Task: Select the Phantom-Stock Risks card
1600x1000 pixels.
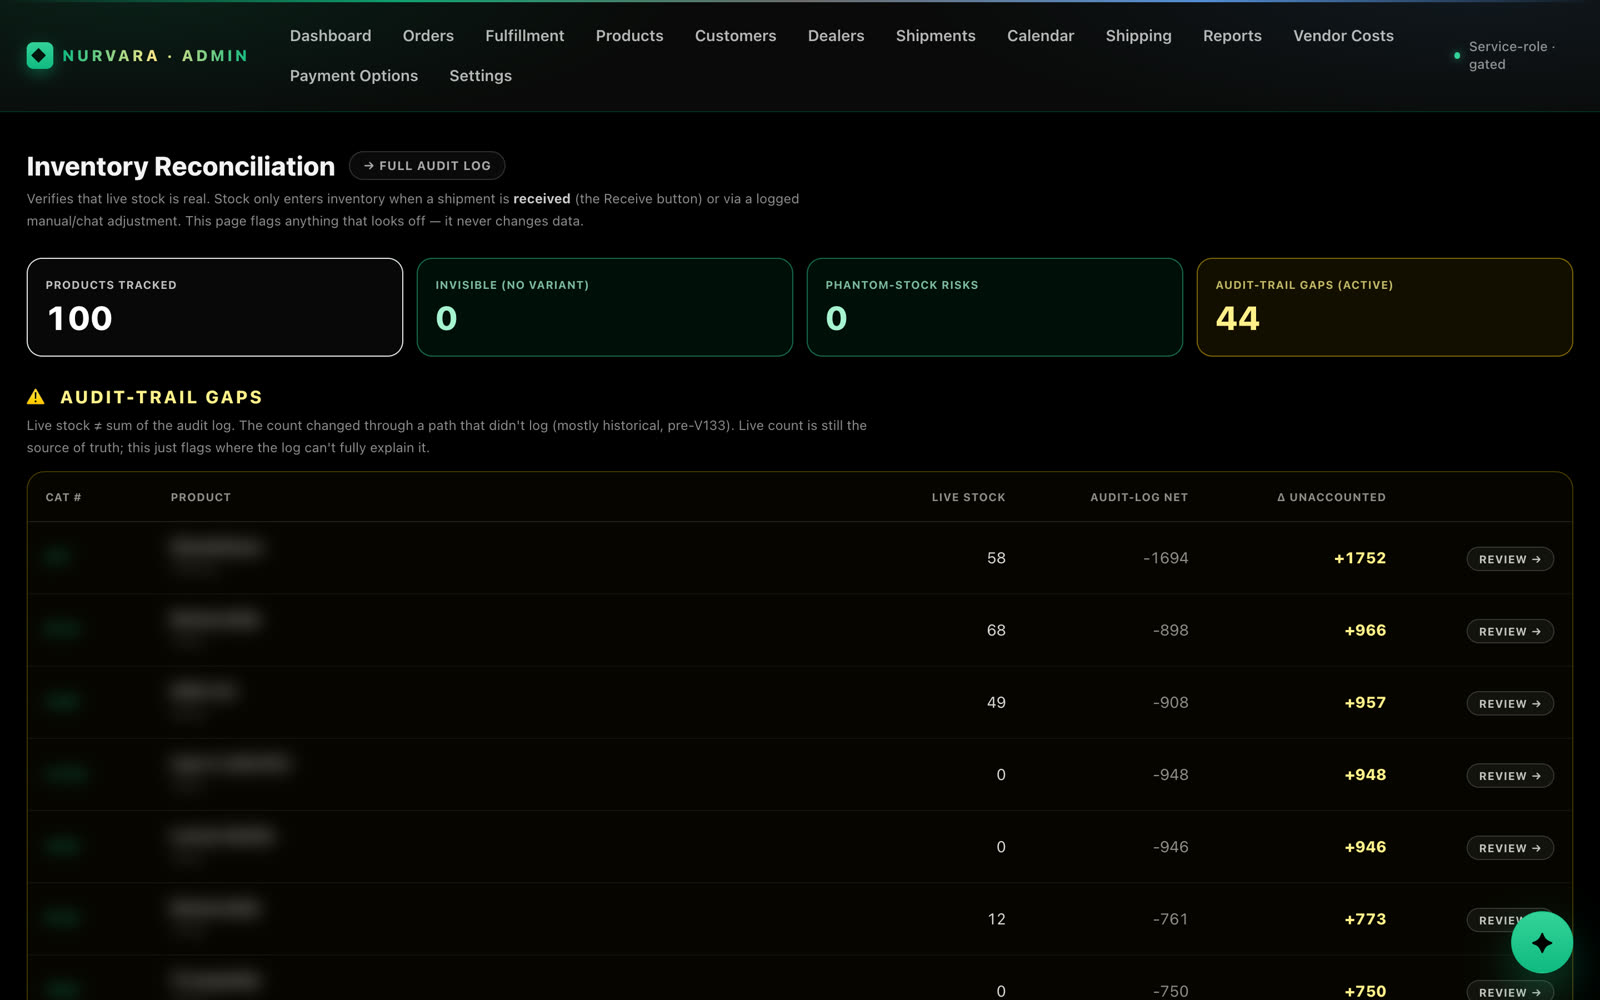Action: tap(994, 307)
